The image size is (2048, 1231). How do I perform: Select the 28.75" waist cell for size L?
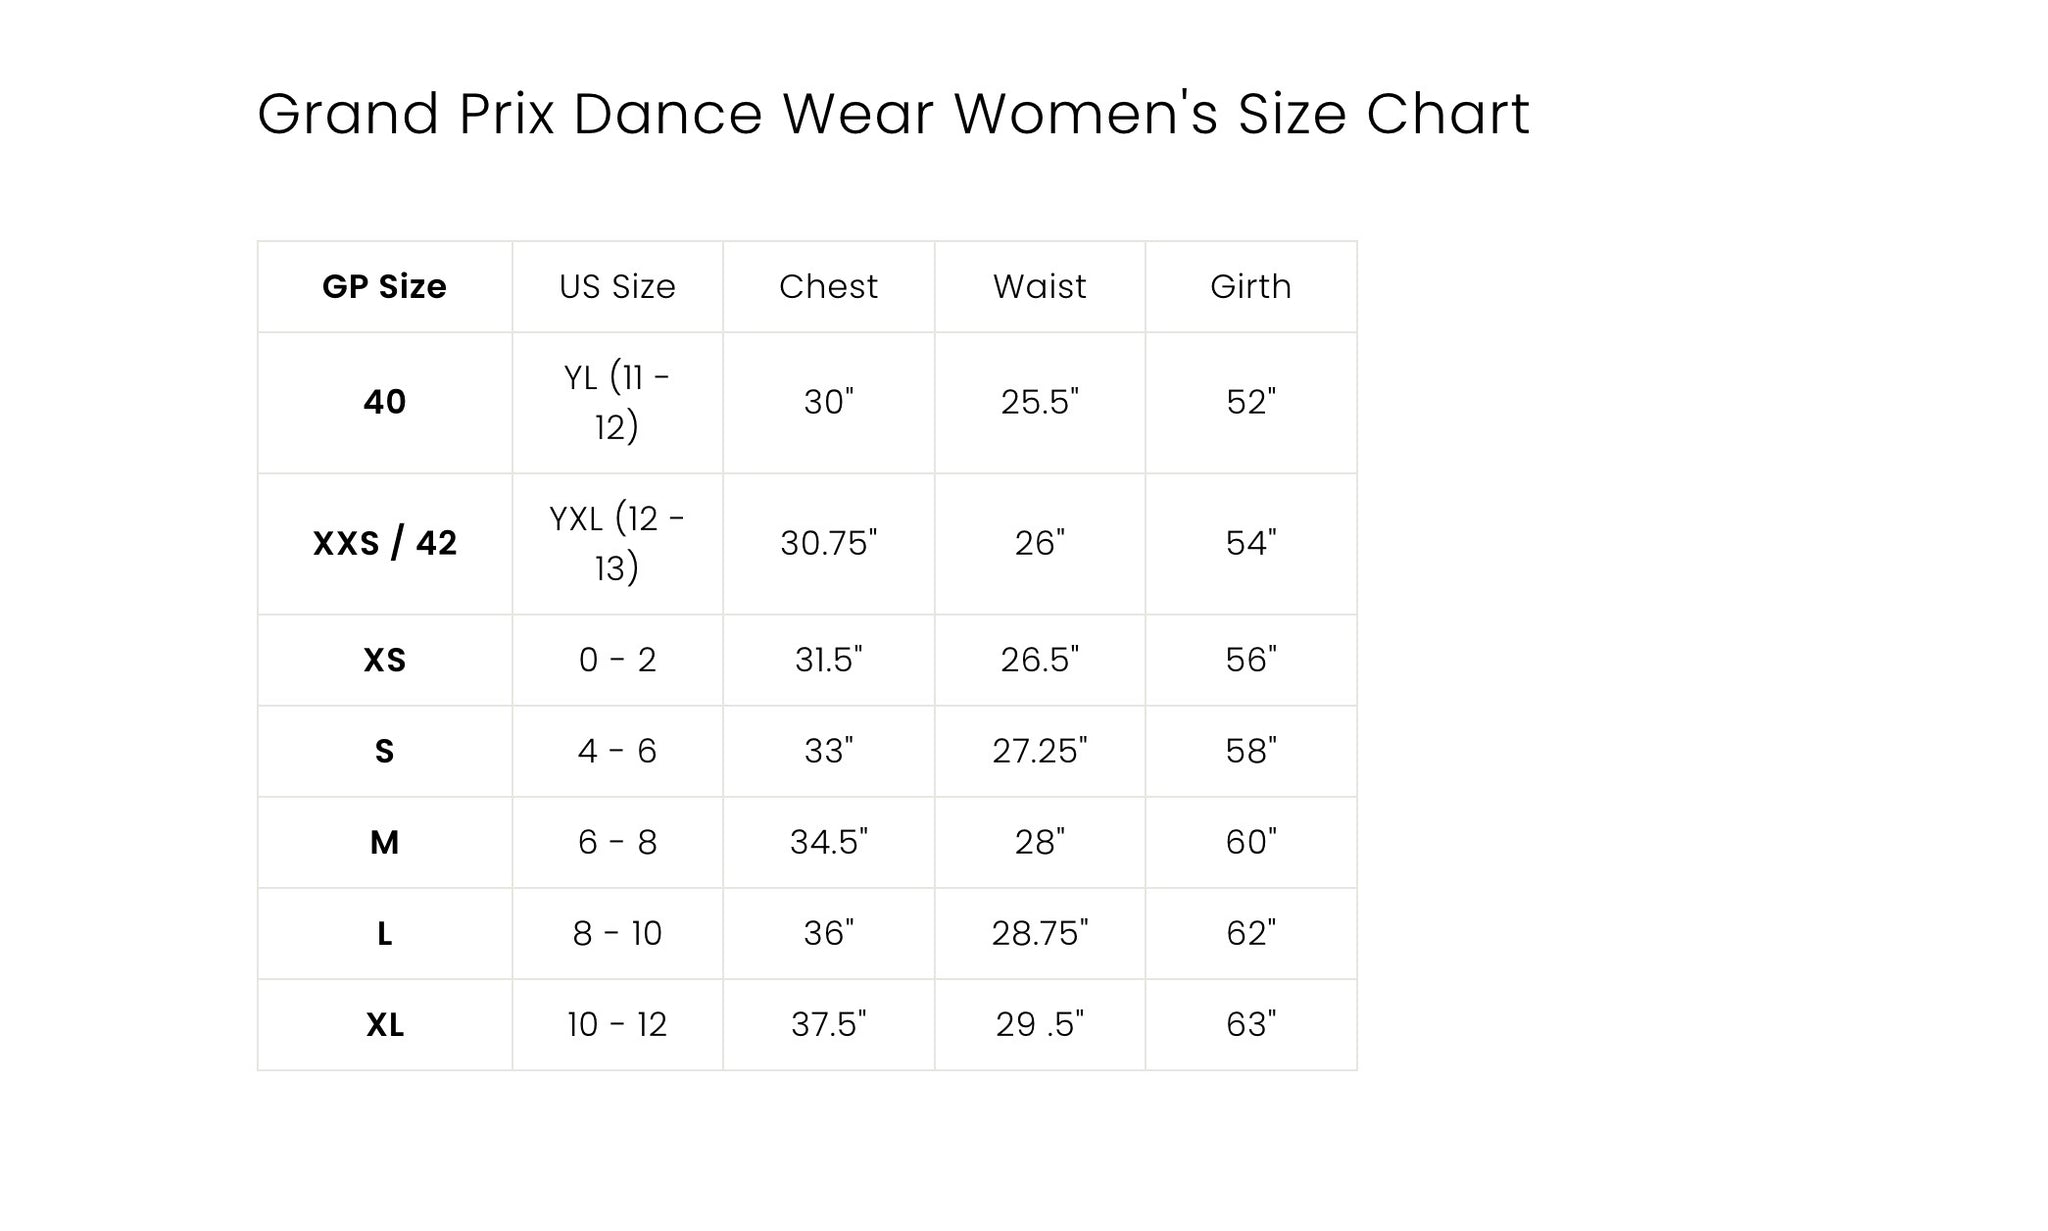(x=1040, y=934)
